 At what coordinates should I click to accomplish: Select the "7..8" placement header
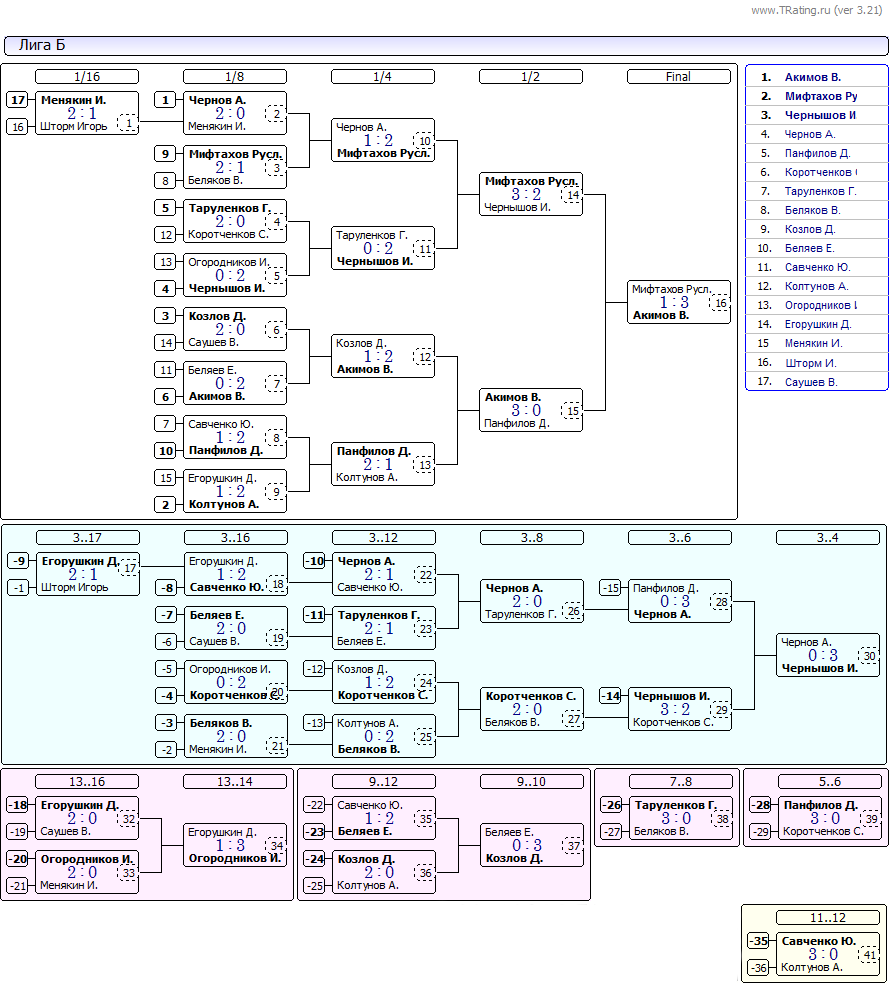(680, 782)
